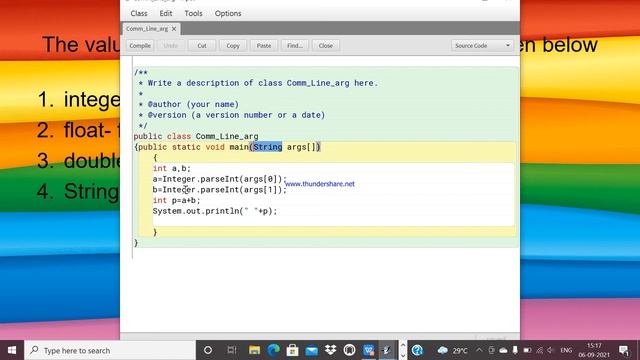Click the line 'int p=a+b;'
The width and height of the screenshot is (640, 360).
point(177,200)
